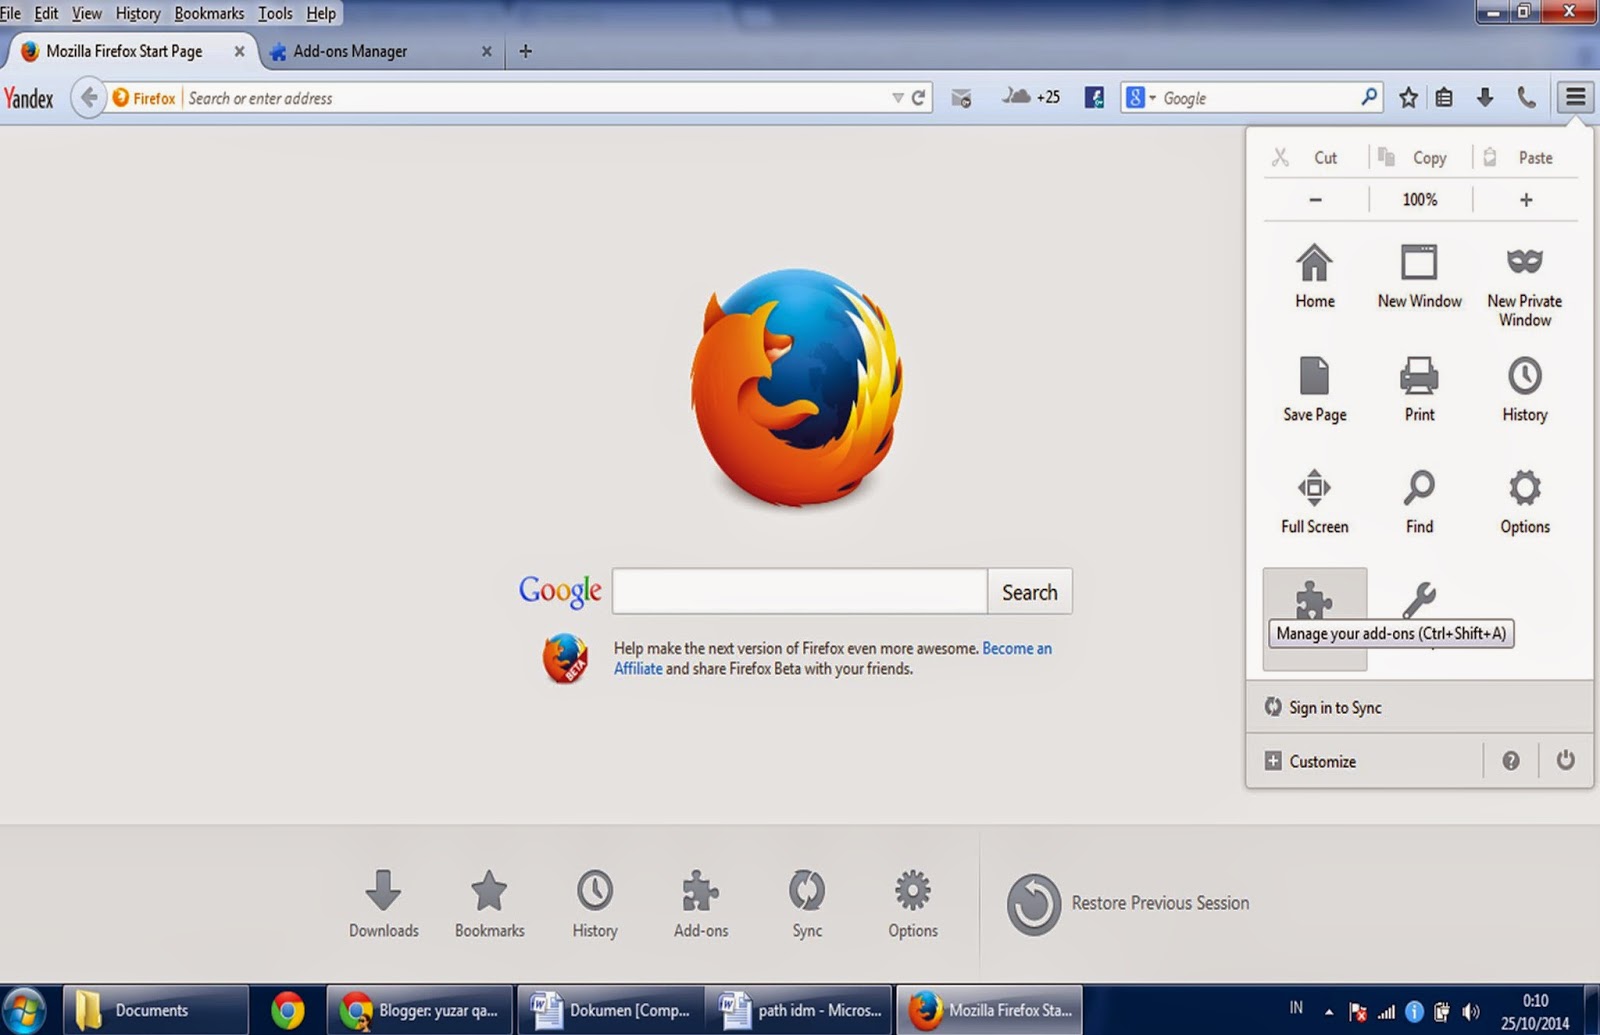The width and height of the screenshot is (1600, 1035).
Task: Close the Add-ons Manager tab
Action: pos(486,51)
